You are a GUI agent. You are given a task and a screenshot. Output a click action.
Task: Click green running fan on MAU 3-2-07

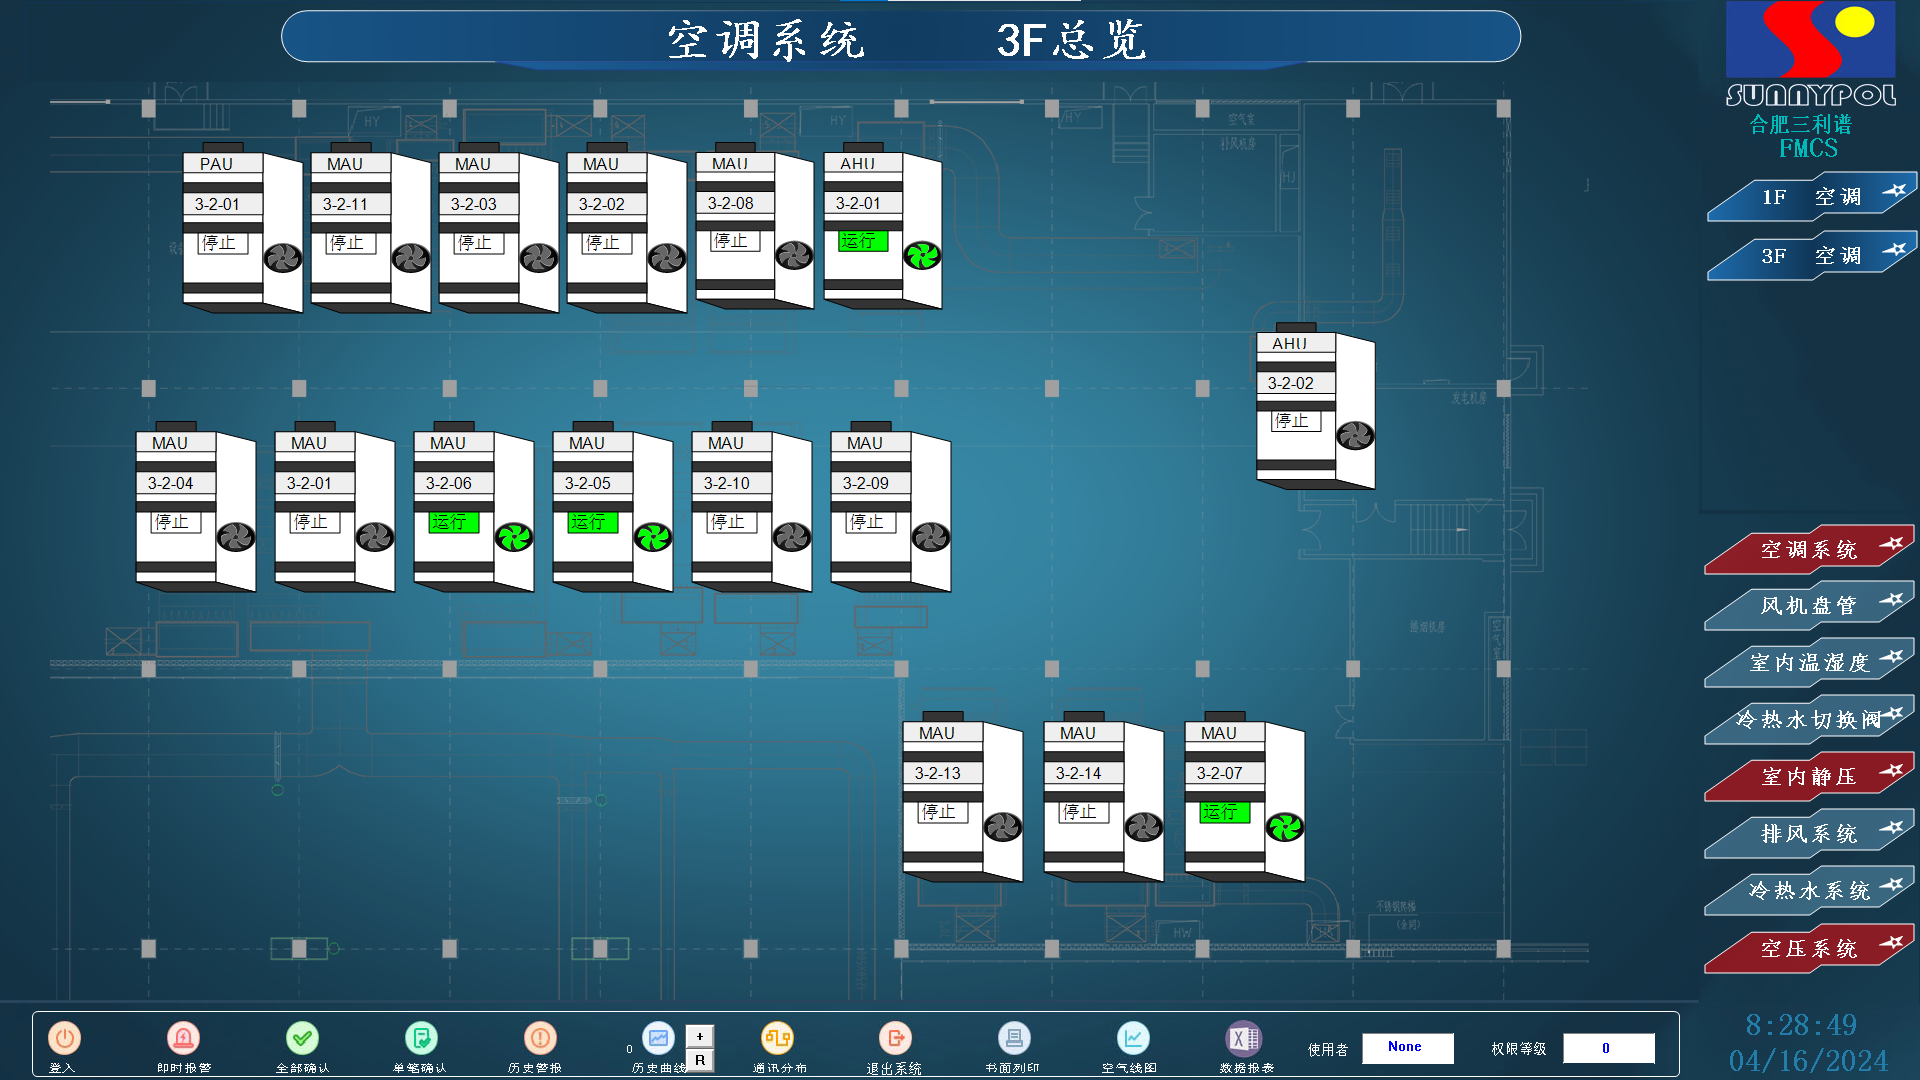pyautogui.click(x=1284, y=827)
